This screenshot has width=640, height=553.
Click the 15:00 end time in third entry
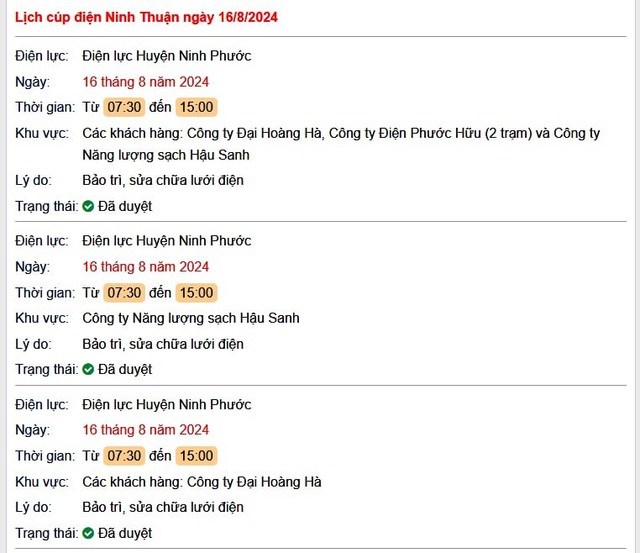(x=196, y=456)
